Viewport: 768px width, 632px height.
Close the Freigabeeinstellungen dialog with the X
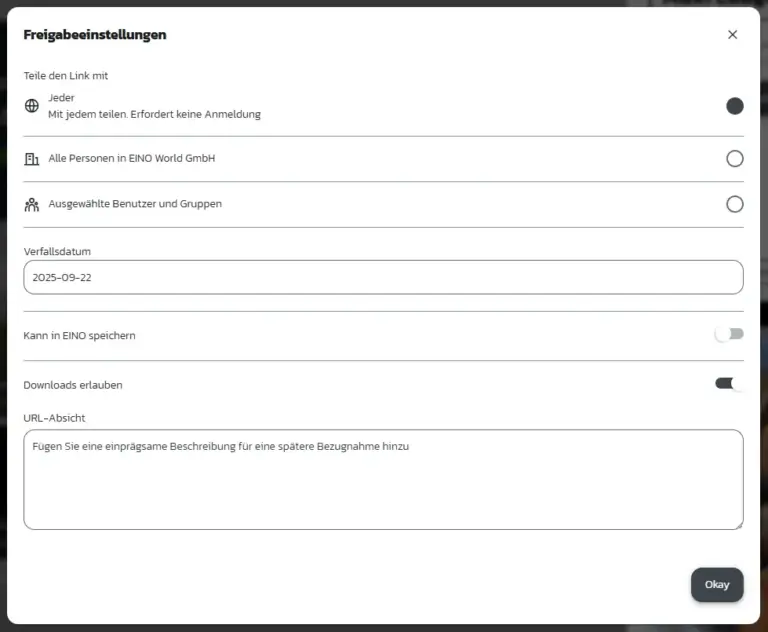point(732,35)
